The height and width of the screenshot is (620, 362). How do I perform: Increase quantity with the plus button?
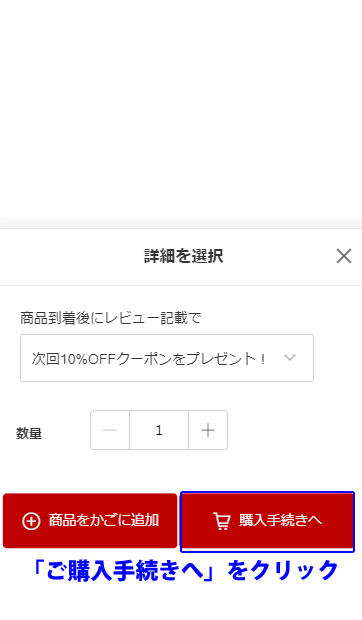[208, 430]
